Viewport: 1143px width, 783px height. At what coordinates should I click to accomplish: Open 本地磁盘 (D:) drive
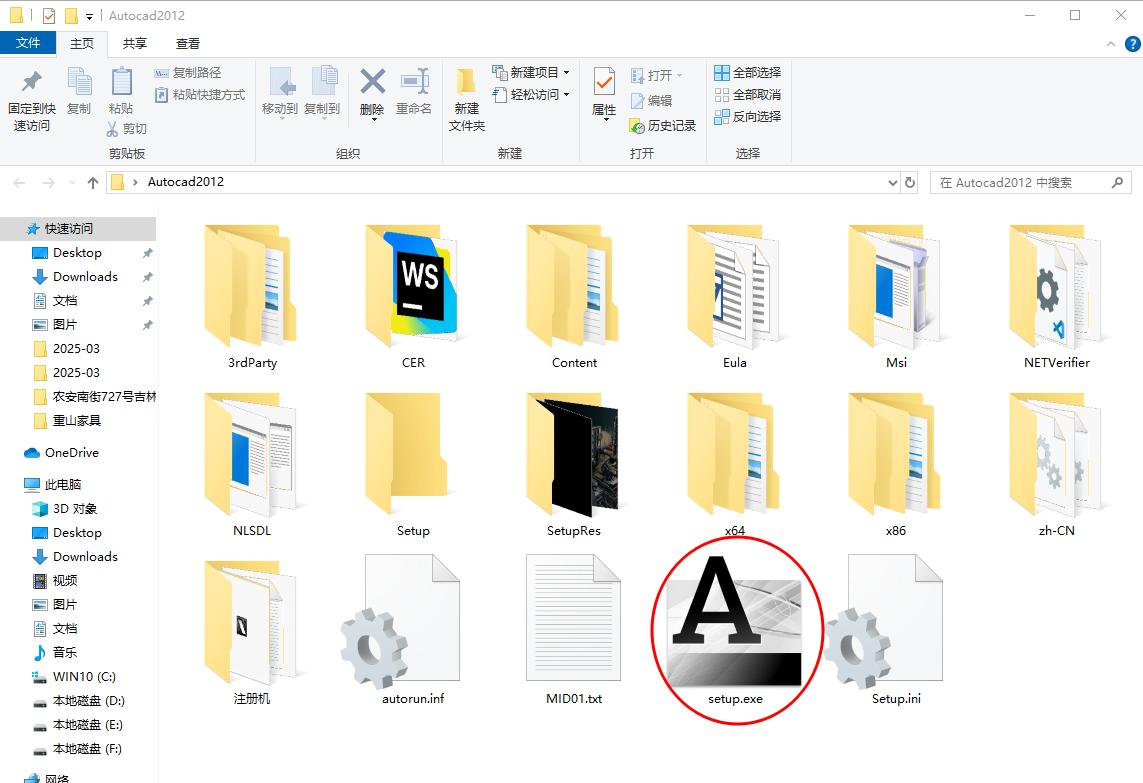(78, 701)
